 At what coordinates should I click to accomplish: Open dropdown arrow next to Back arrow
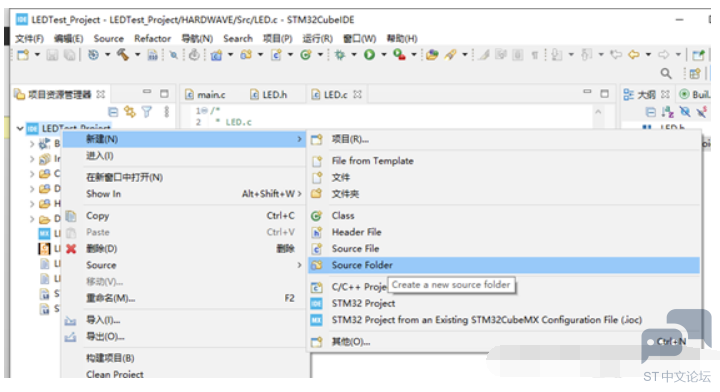[648, 55]
